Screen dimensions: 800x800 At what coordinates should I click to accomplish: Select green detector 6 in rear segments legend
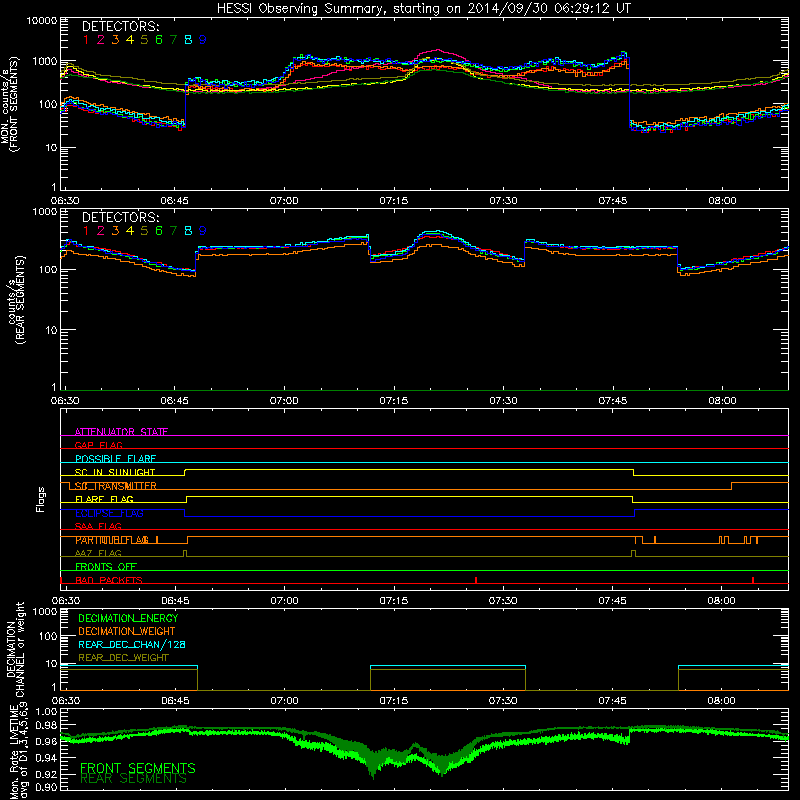pyautogui.click(x=159, y=231)
